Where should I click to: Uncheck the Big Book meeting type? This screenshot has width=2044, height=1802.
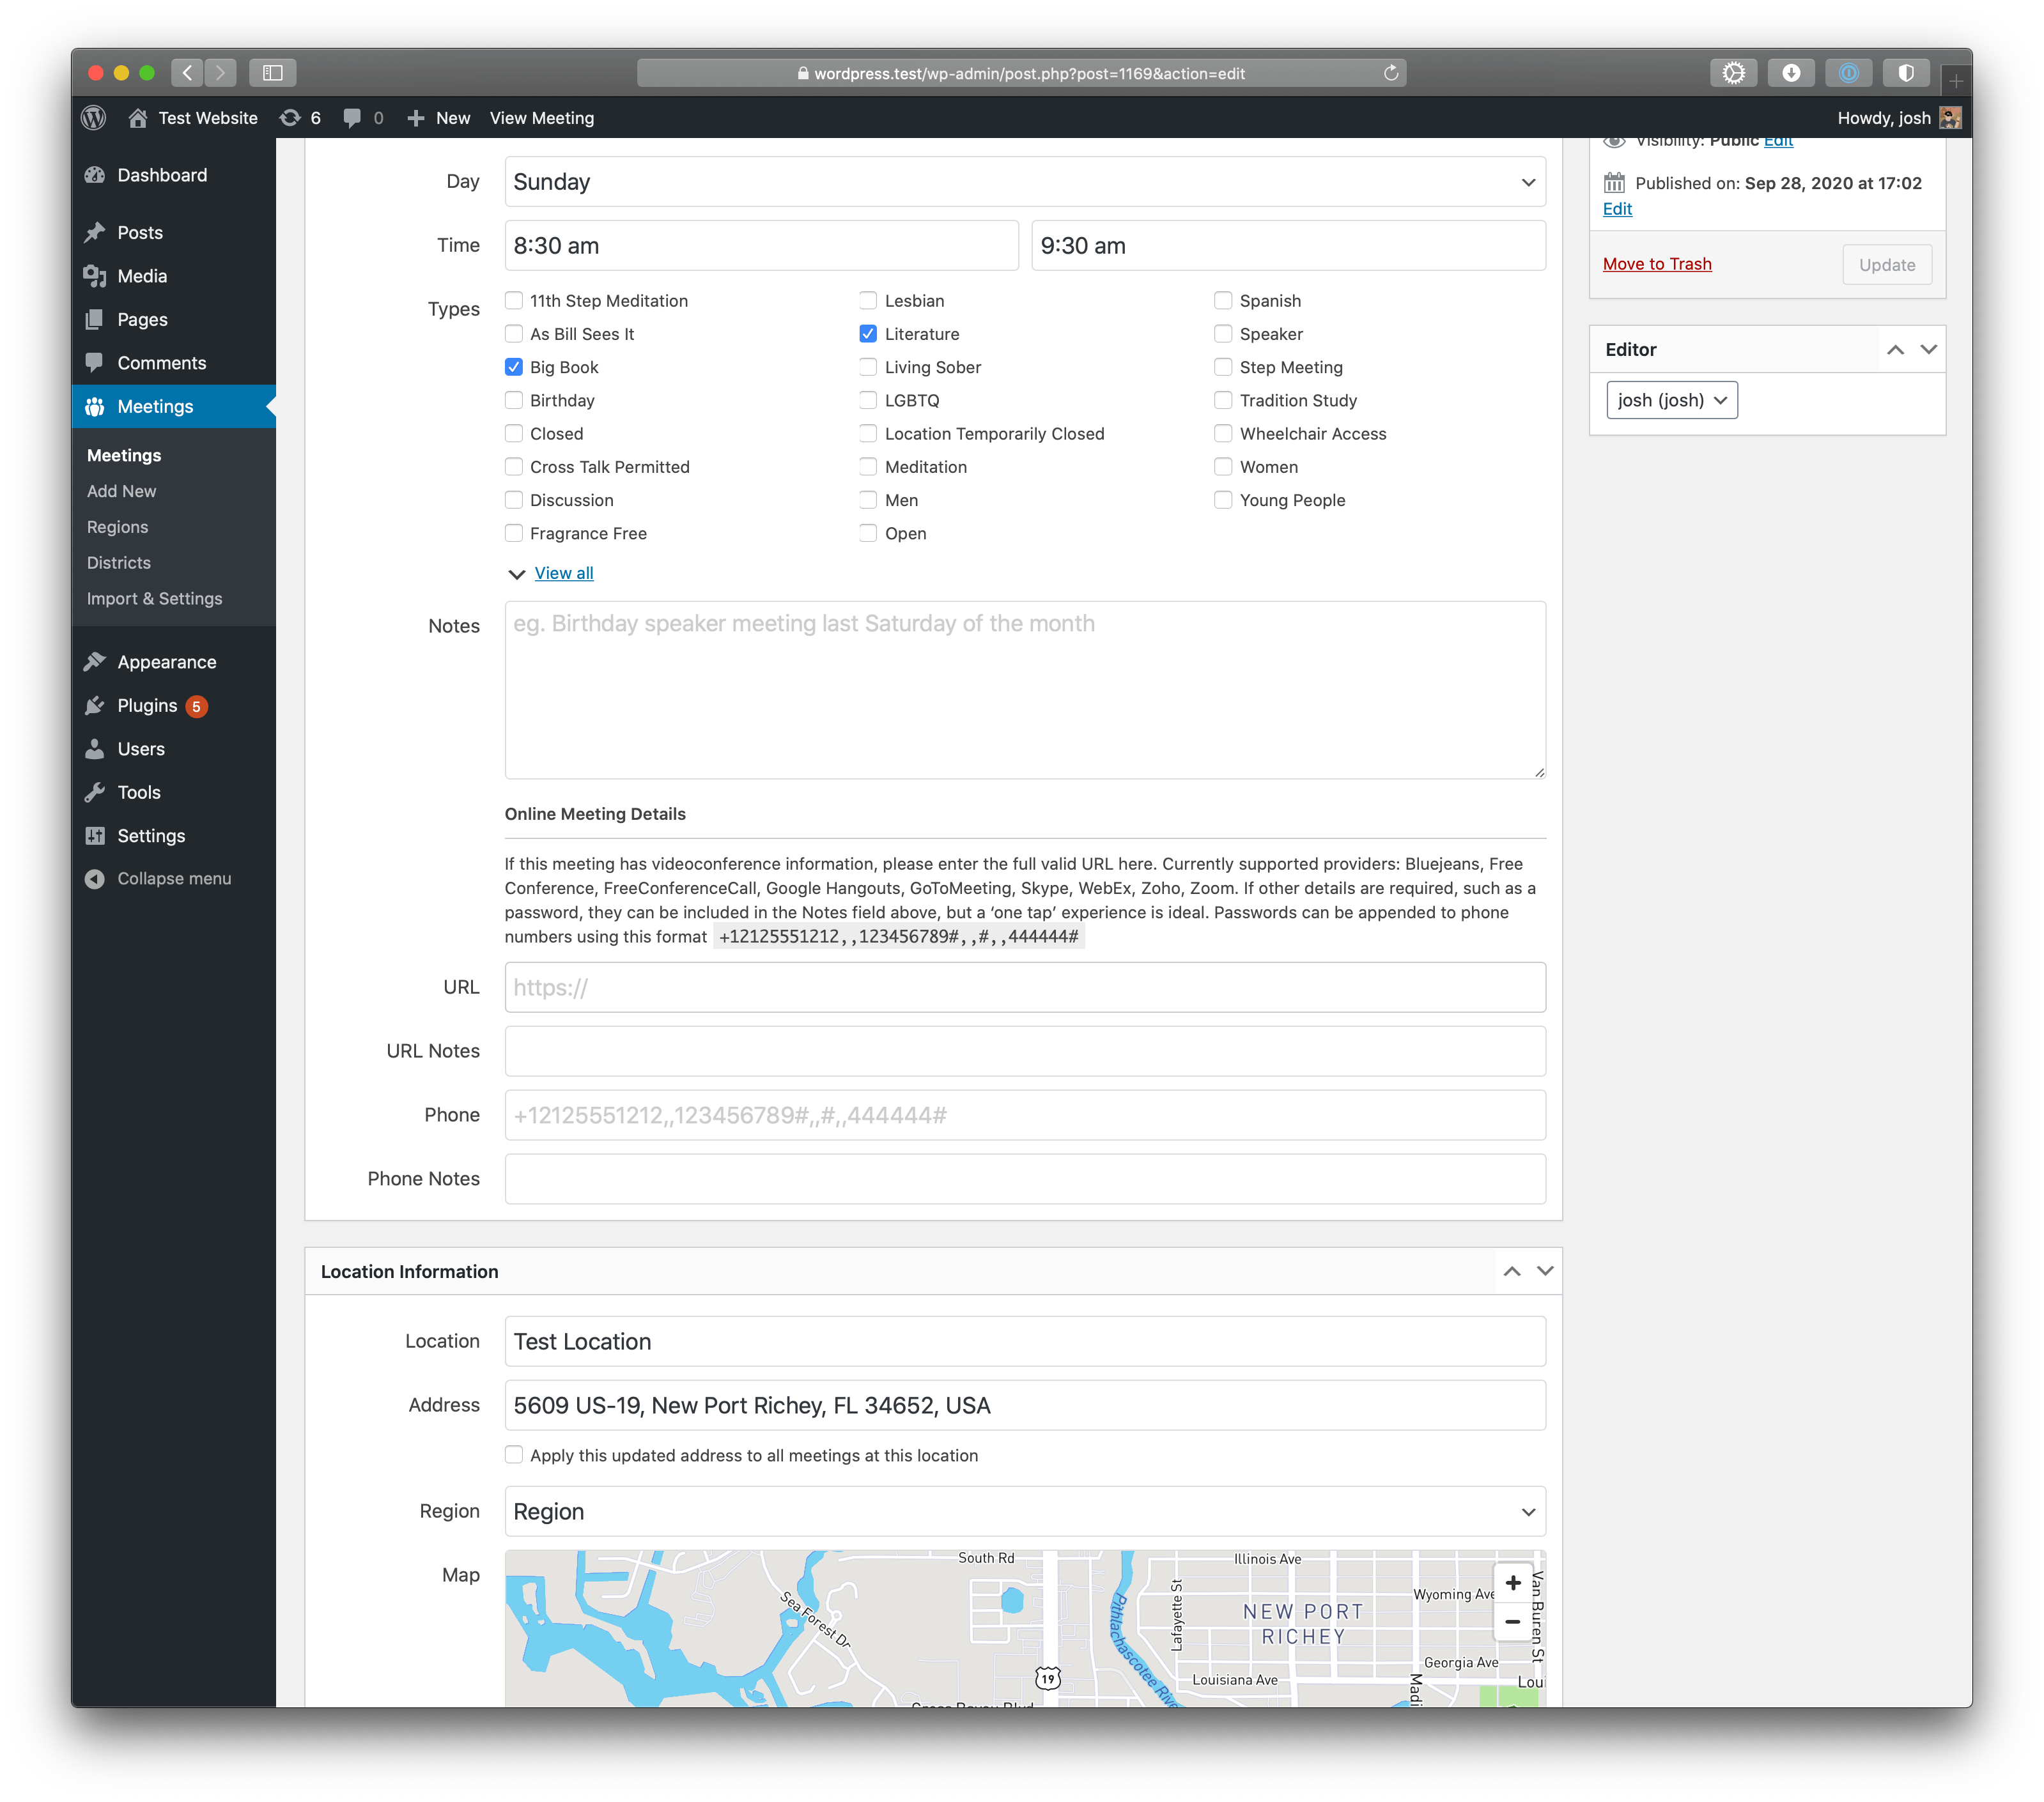point(514,366)
